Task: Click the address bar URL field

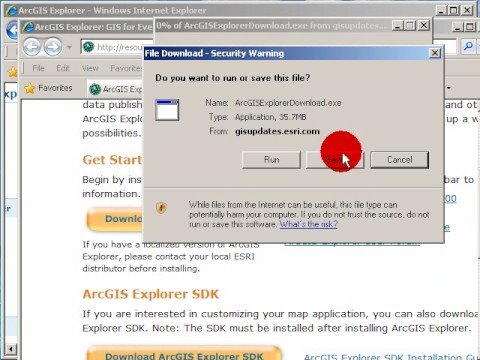Action: (117, 47)
